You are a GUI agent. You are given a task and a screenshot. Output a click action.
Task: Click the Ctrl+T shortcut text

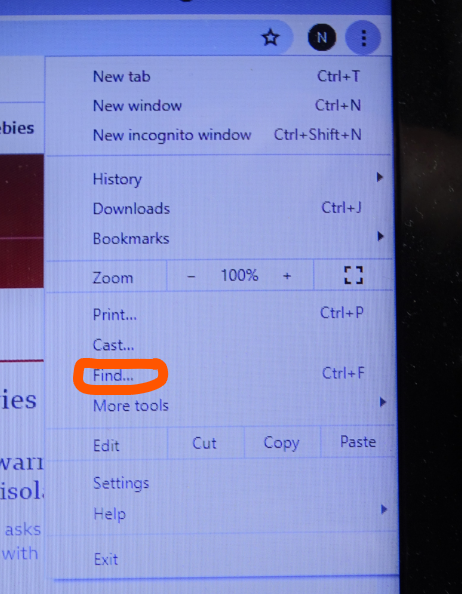[x=339, y=77]
